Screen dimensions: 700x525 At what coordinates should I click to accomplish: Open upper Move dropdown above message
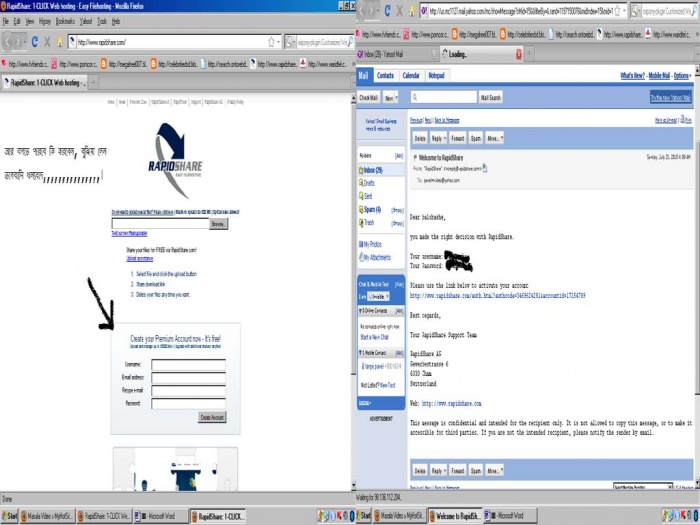[495, 138]
